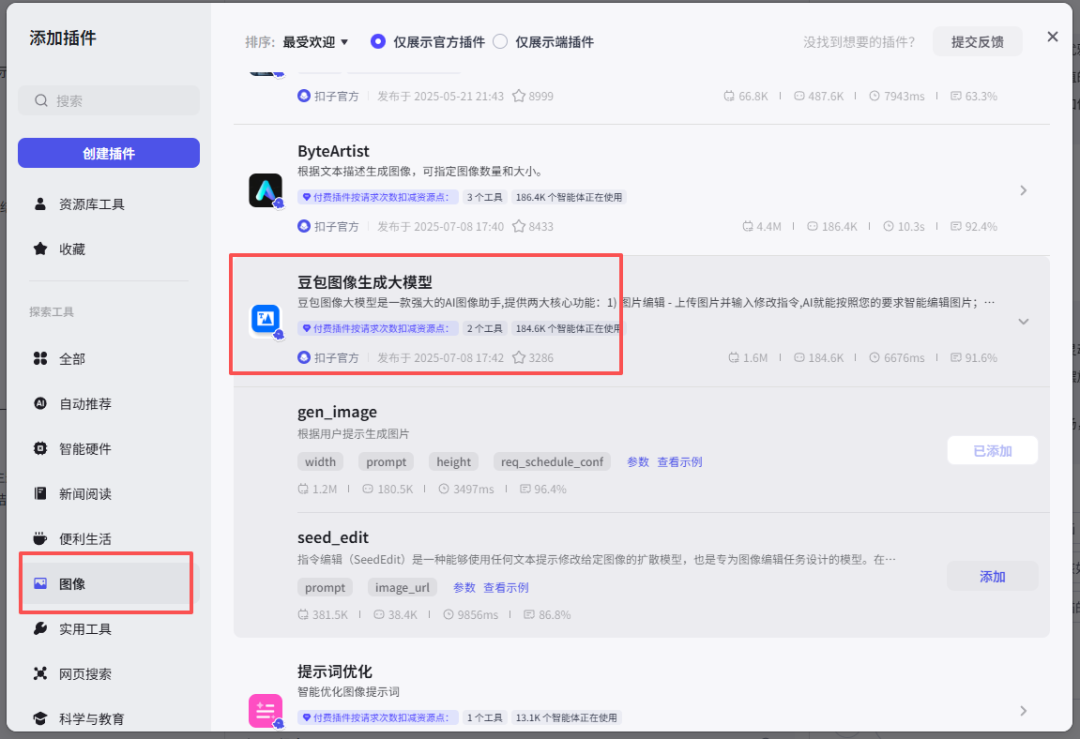Select the 全部 category

coord(109,358)
